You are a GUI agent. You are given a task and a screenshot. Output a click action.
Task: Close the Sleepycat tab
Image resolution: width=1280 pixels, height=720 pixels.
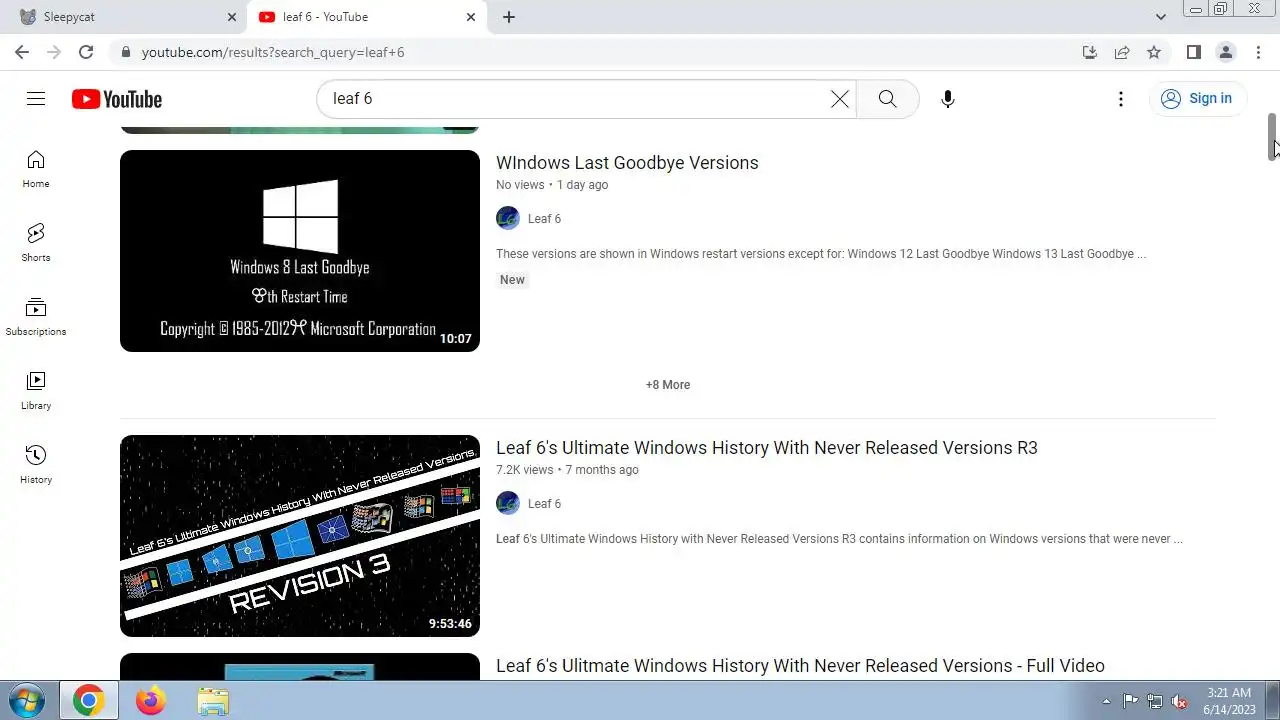pos(232,17)
